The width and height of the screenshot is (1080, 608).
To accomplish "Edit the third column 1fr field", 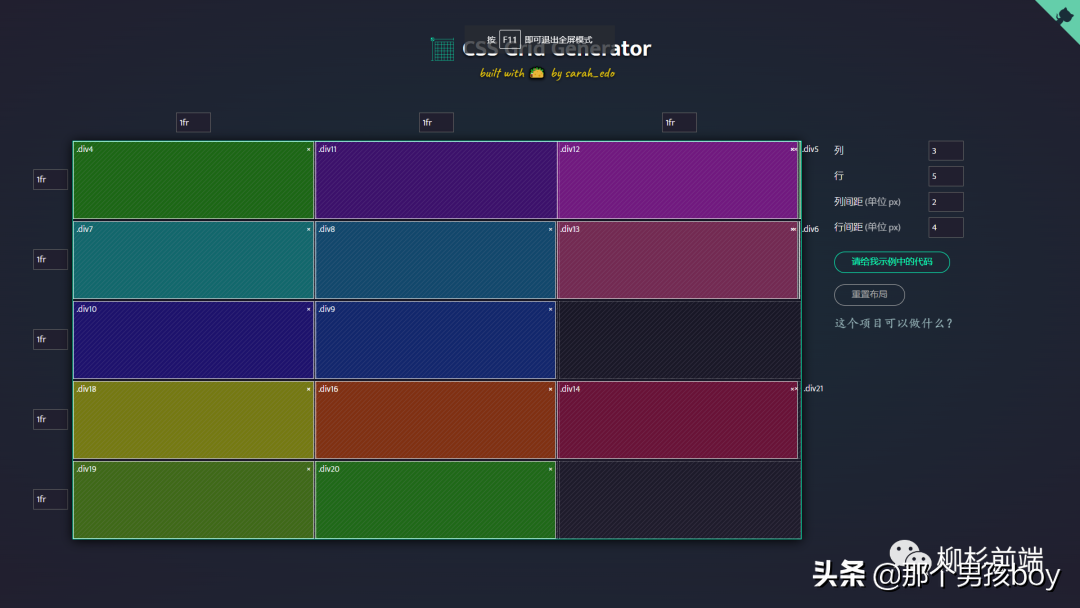I will click(679, 123).
